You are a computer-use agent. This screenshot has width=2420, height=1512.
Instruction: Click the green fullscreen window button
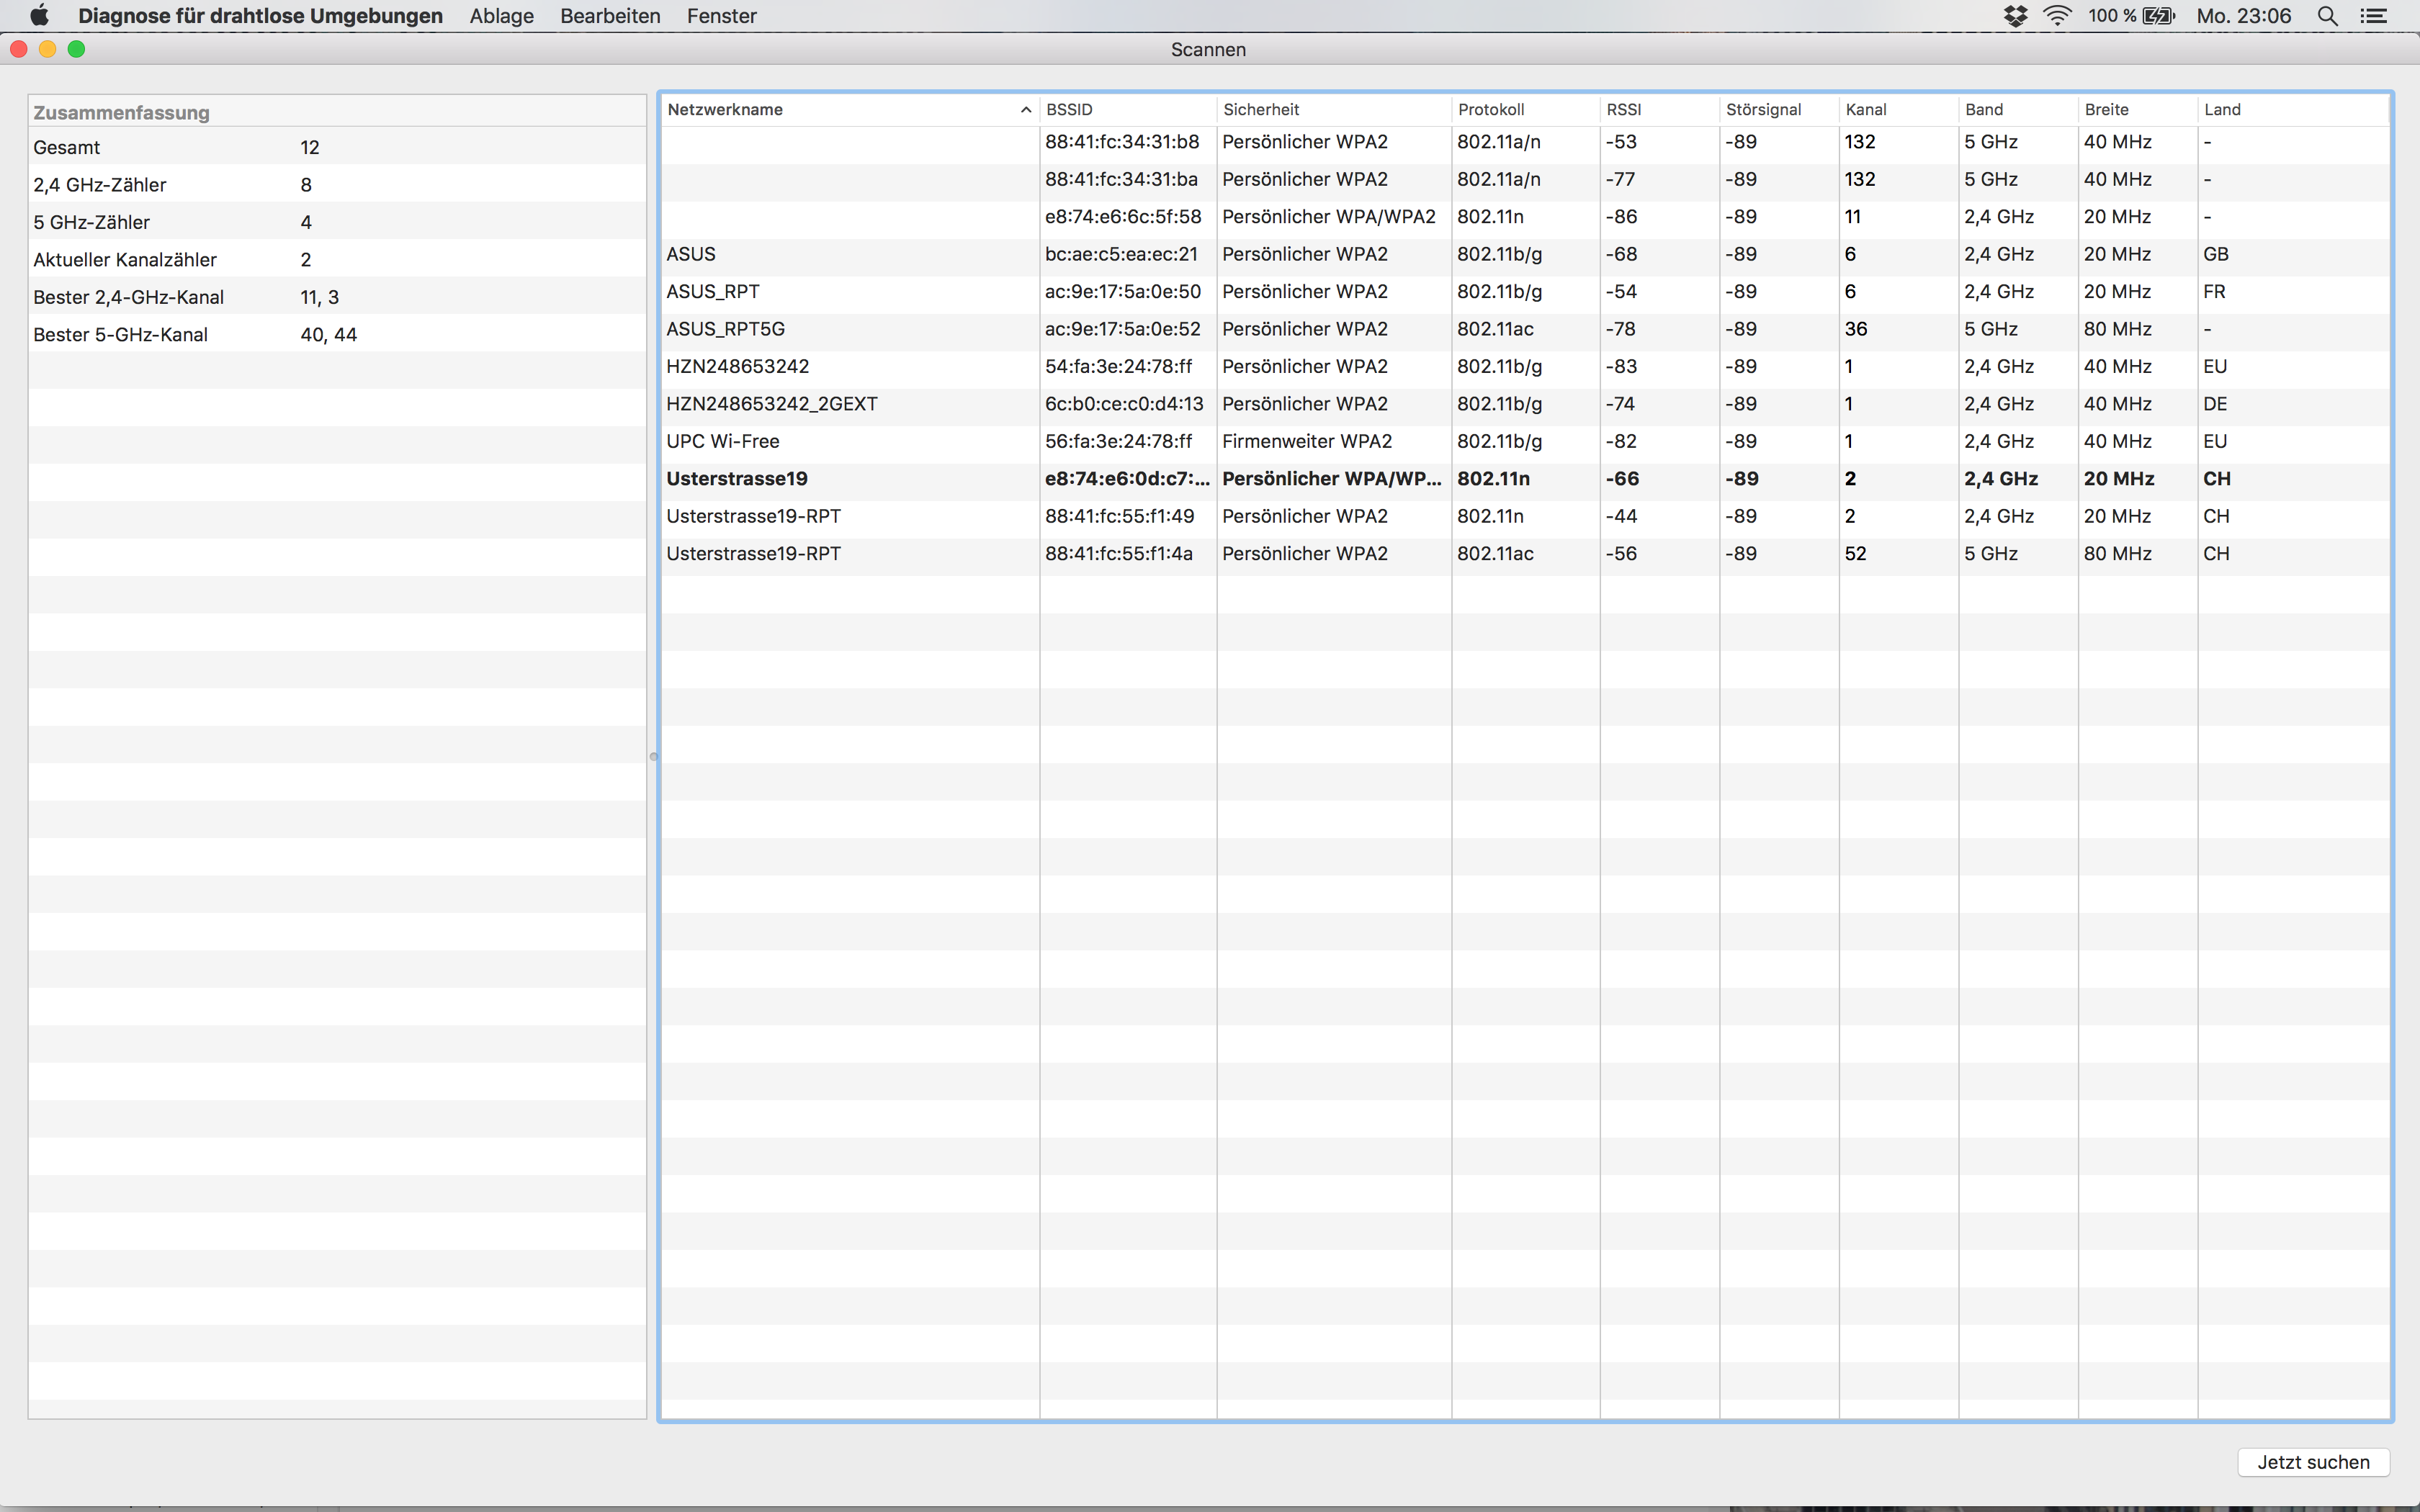tap(77, 49)
